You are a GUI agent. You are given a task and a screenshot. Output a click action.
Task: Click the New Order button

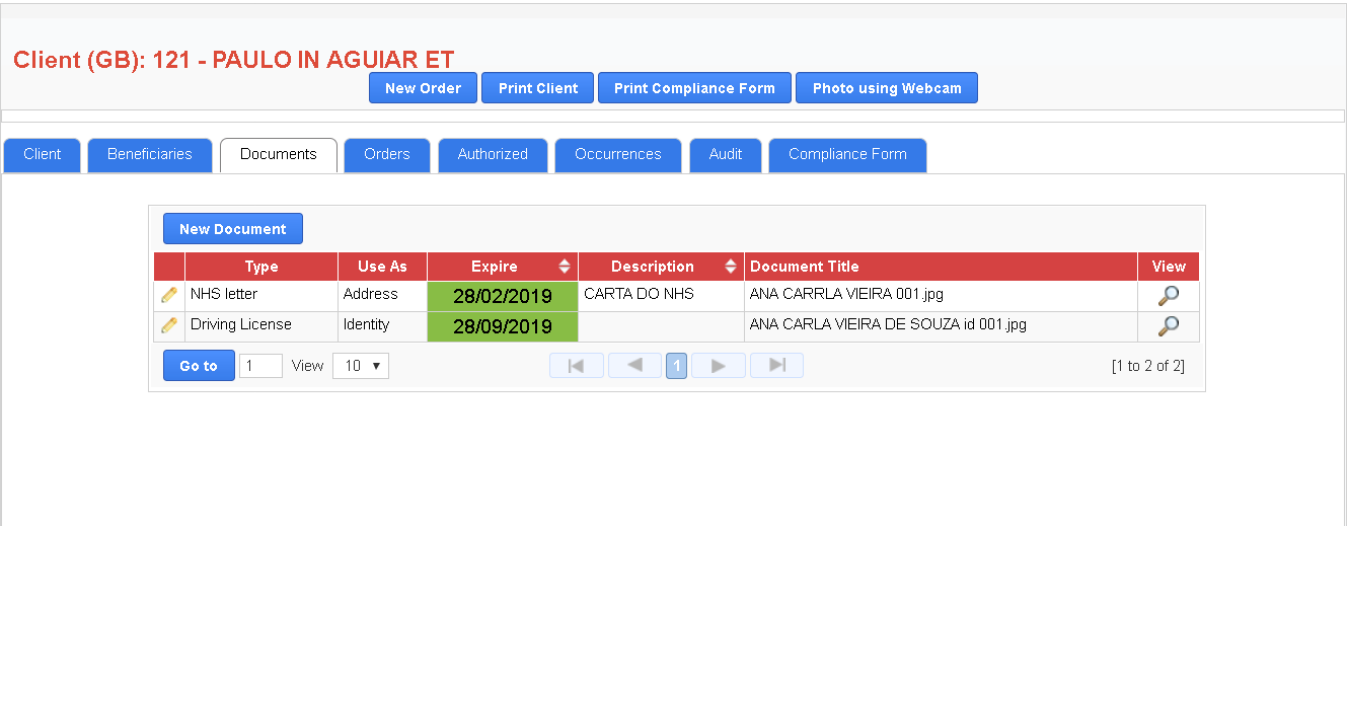click(423, 88)
